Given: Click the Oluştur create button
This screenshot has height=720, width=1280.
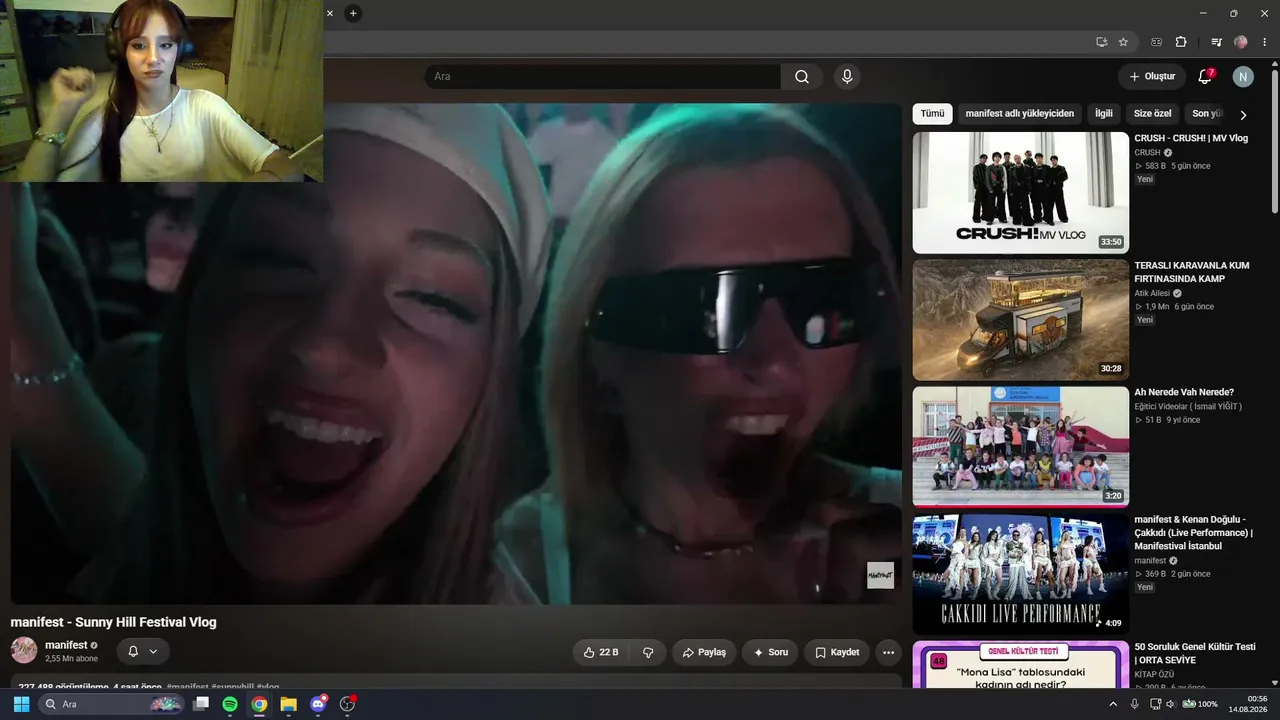Looking at the screenshot, I should [1152, 77].
